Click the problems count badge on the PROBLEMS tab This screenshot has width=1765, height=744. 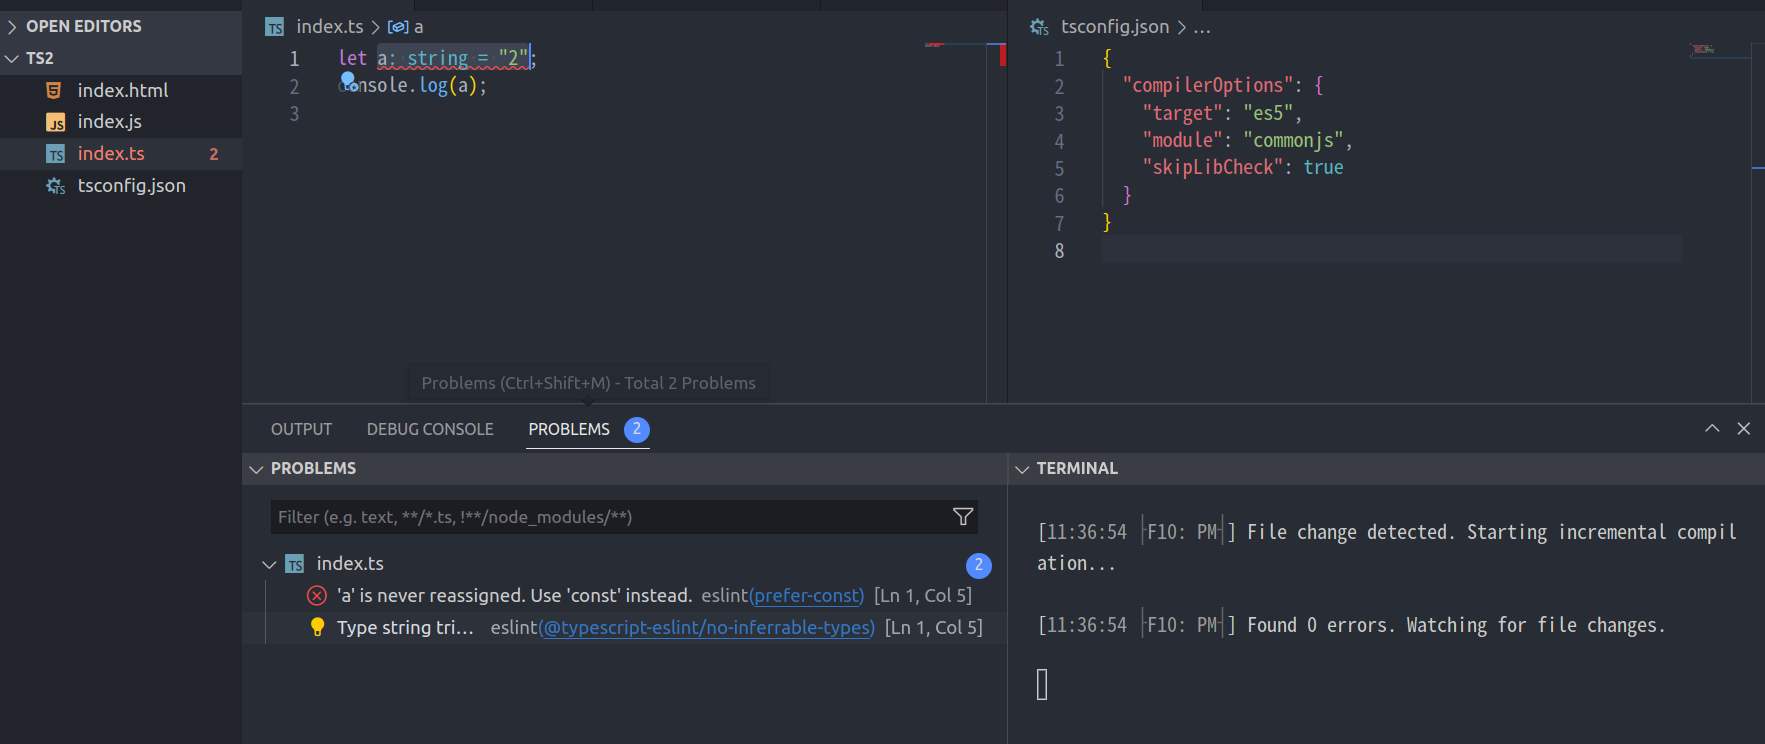coord(637,429)
